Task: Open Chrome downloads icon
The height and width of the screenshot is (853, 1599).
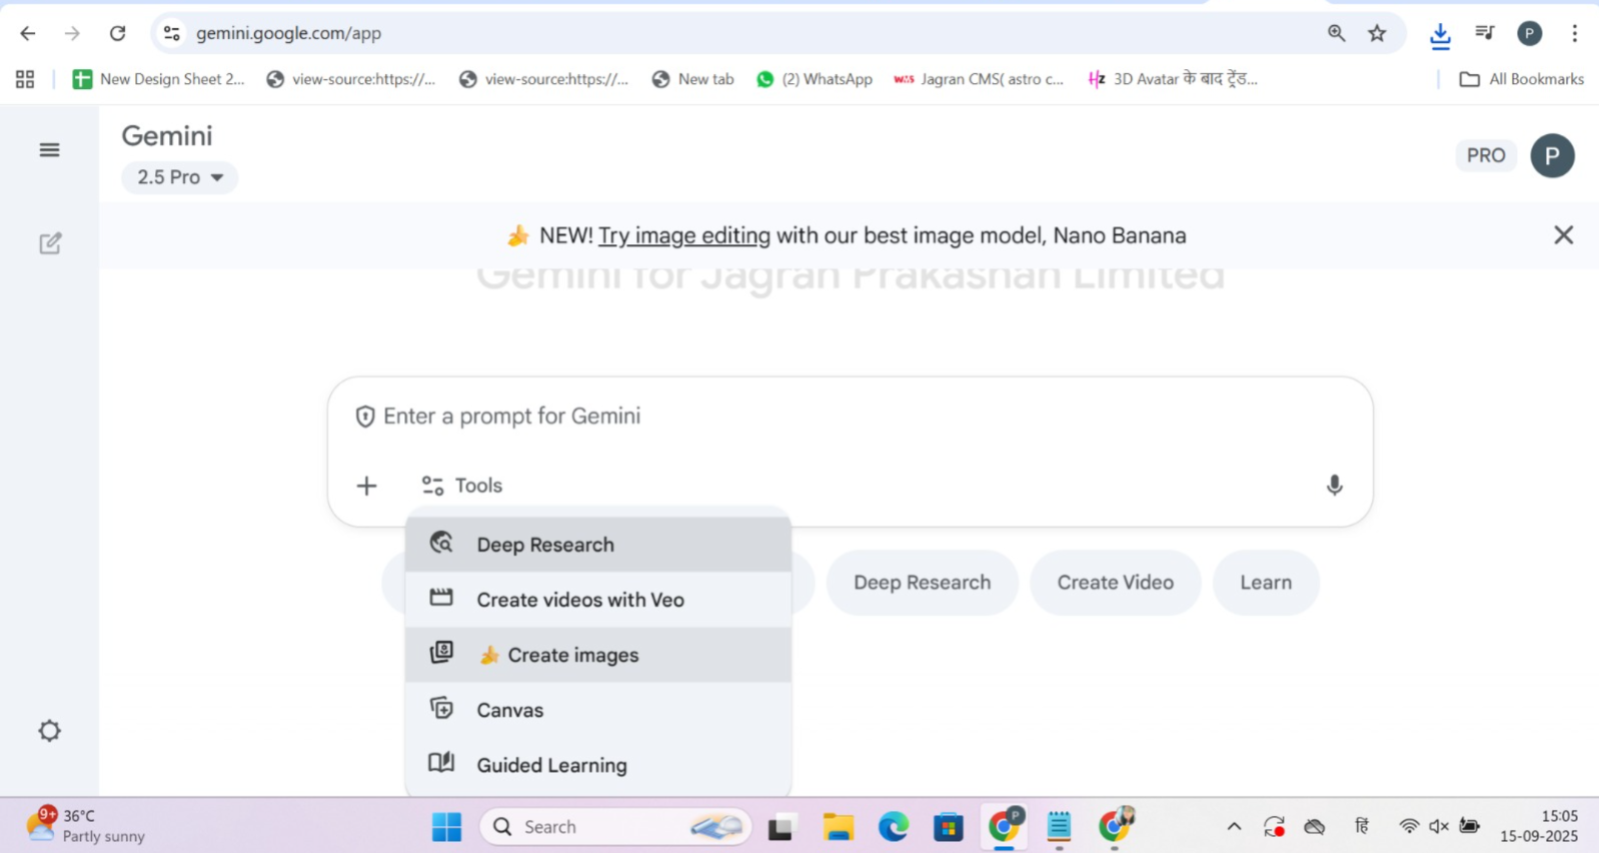Action: pyautogui.click(x=1439, y=35)
